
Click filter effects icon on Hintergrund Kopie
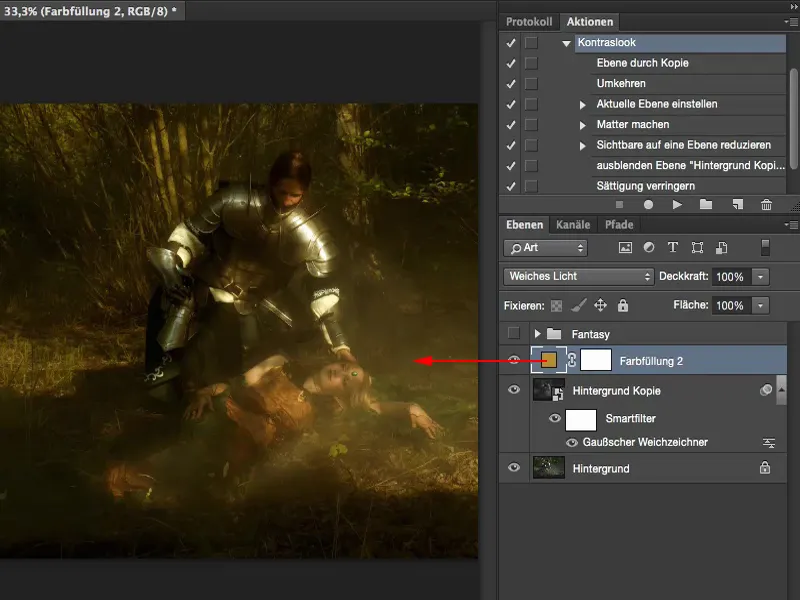coord(766,390)
